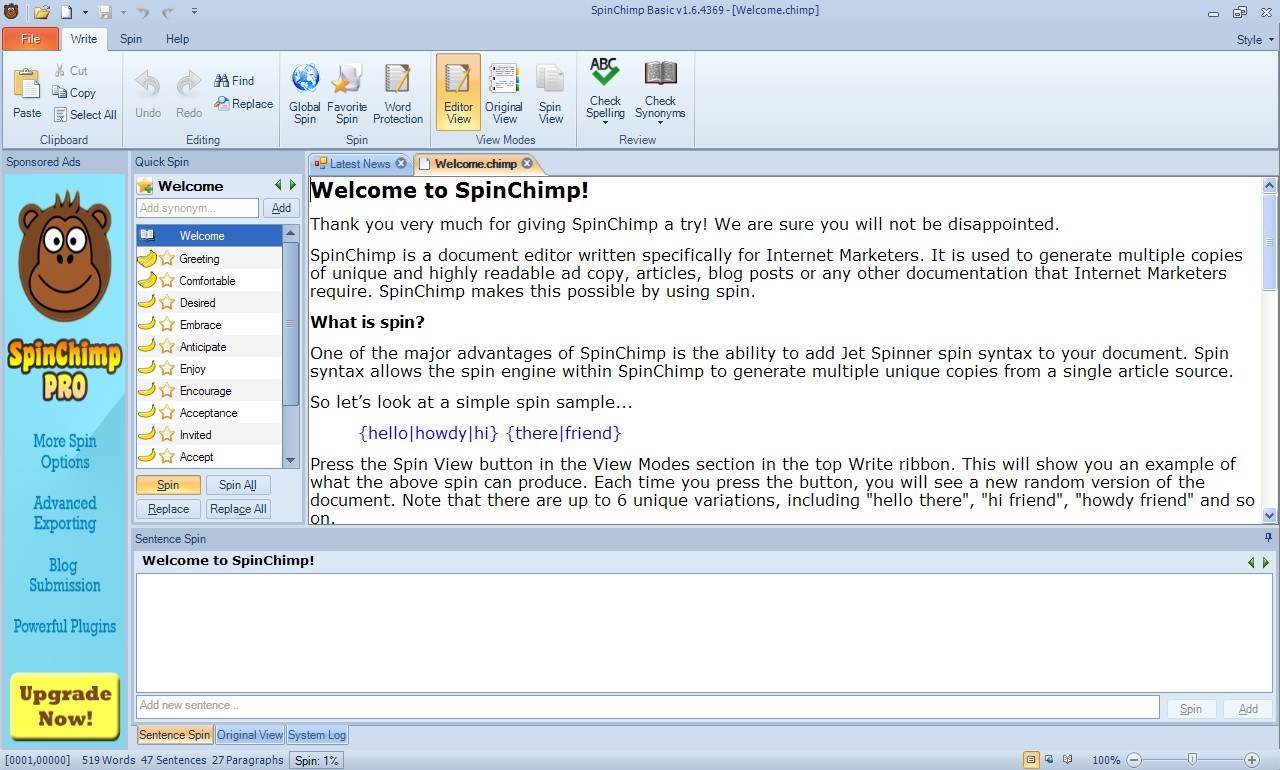
Task: Close the Latest News tab
Action: coord(401,164)
